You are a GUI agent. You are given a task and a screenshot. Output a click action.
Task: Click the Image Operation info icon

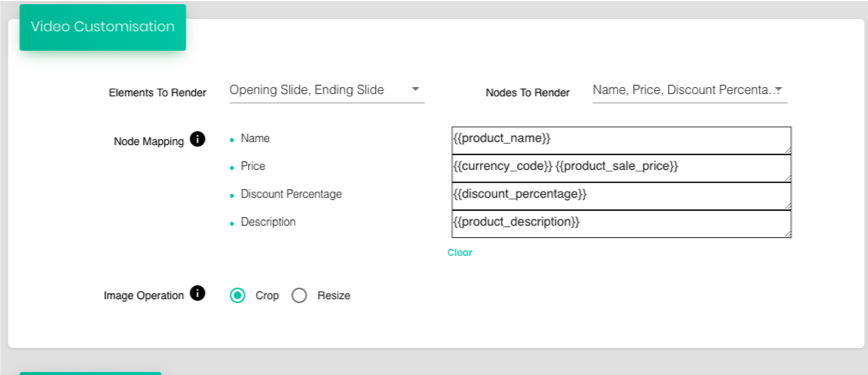click(x=197, y=293)
